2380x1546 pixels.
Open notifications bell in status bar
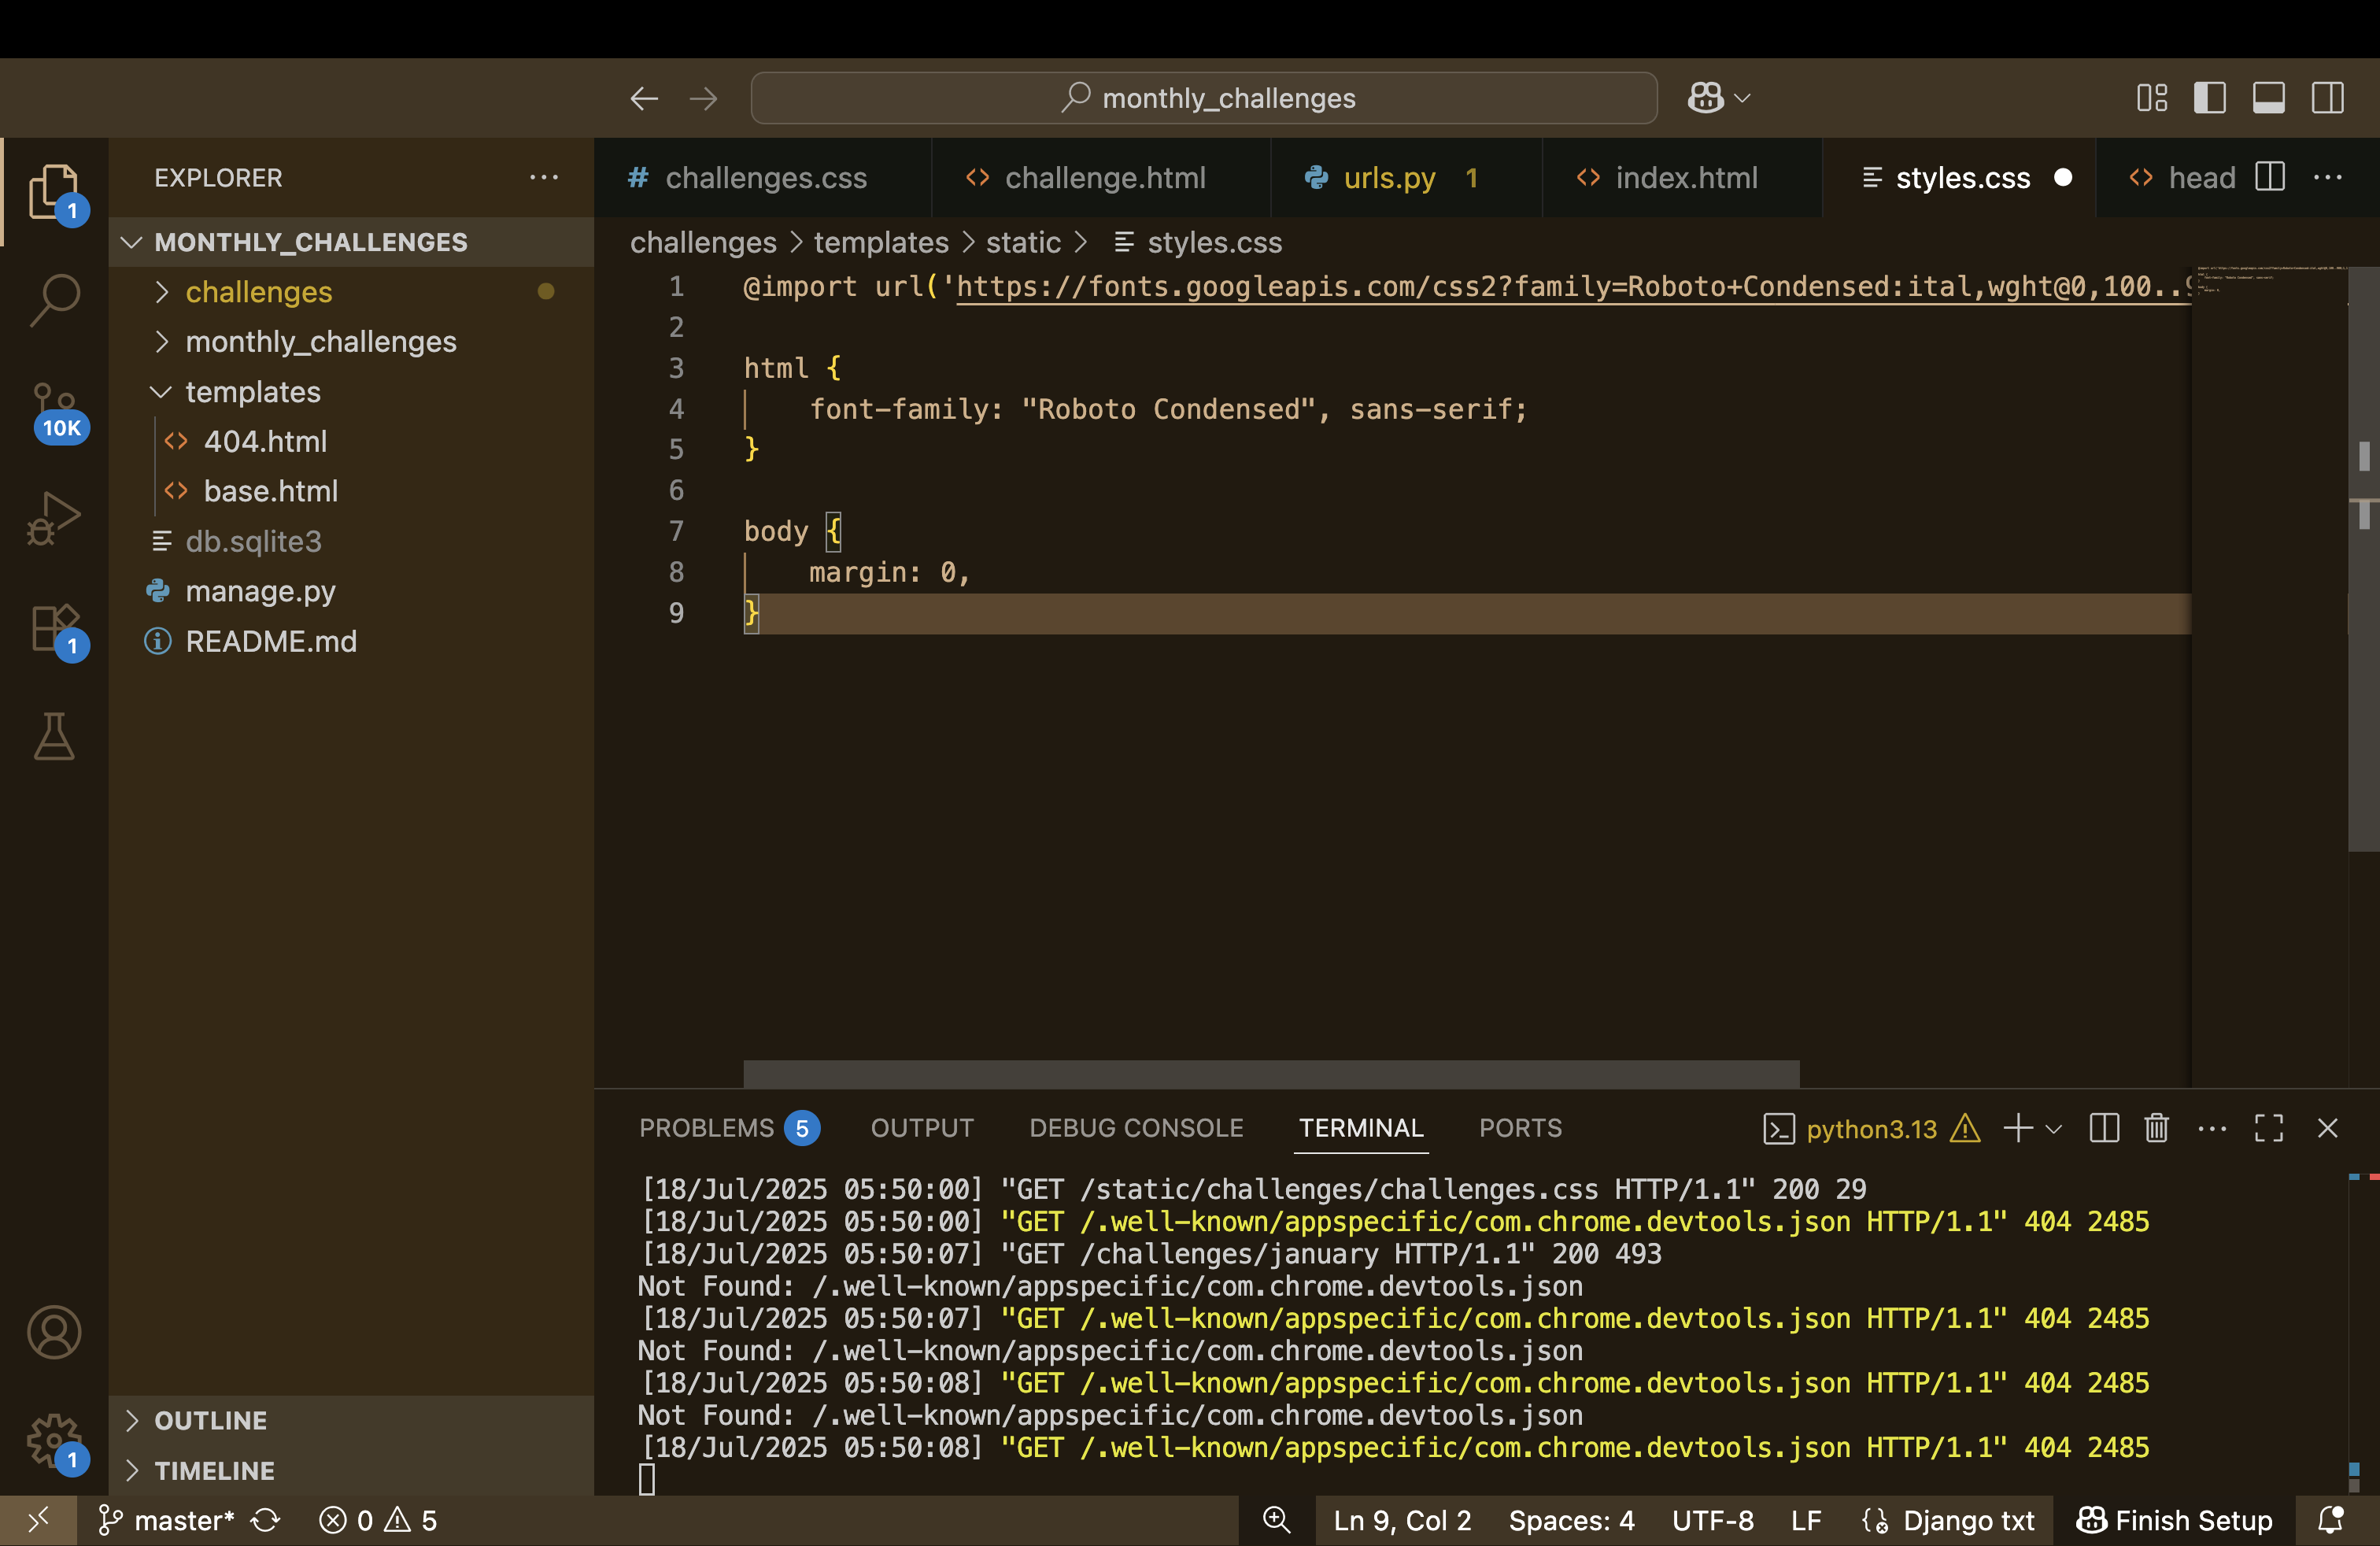[2331, 1520]
